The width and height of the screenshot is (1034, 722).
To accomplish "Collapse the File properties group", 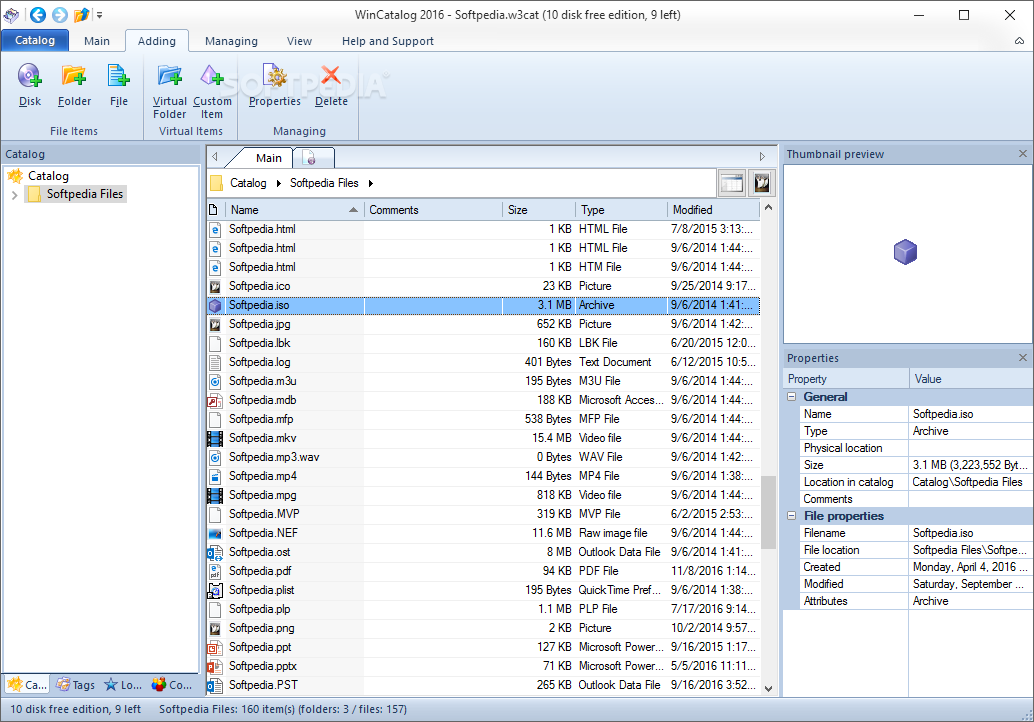I will click(792, 516).
